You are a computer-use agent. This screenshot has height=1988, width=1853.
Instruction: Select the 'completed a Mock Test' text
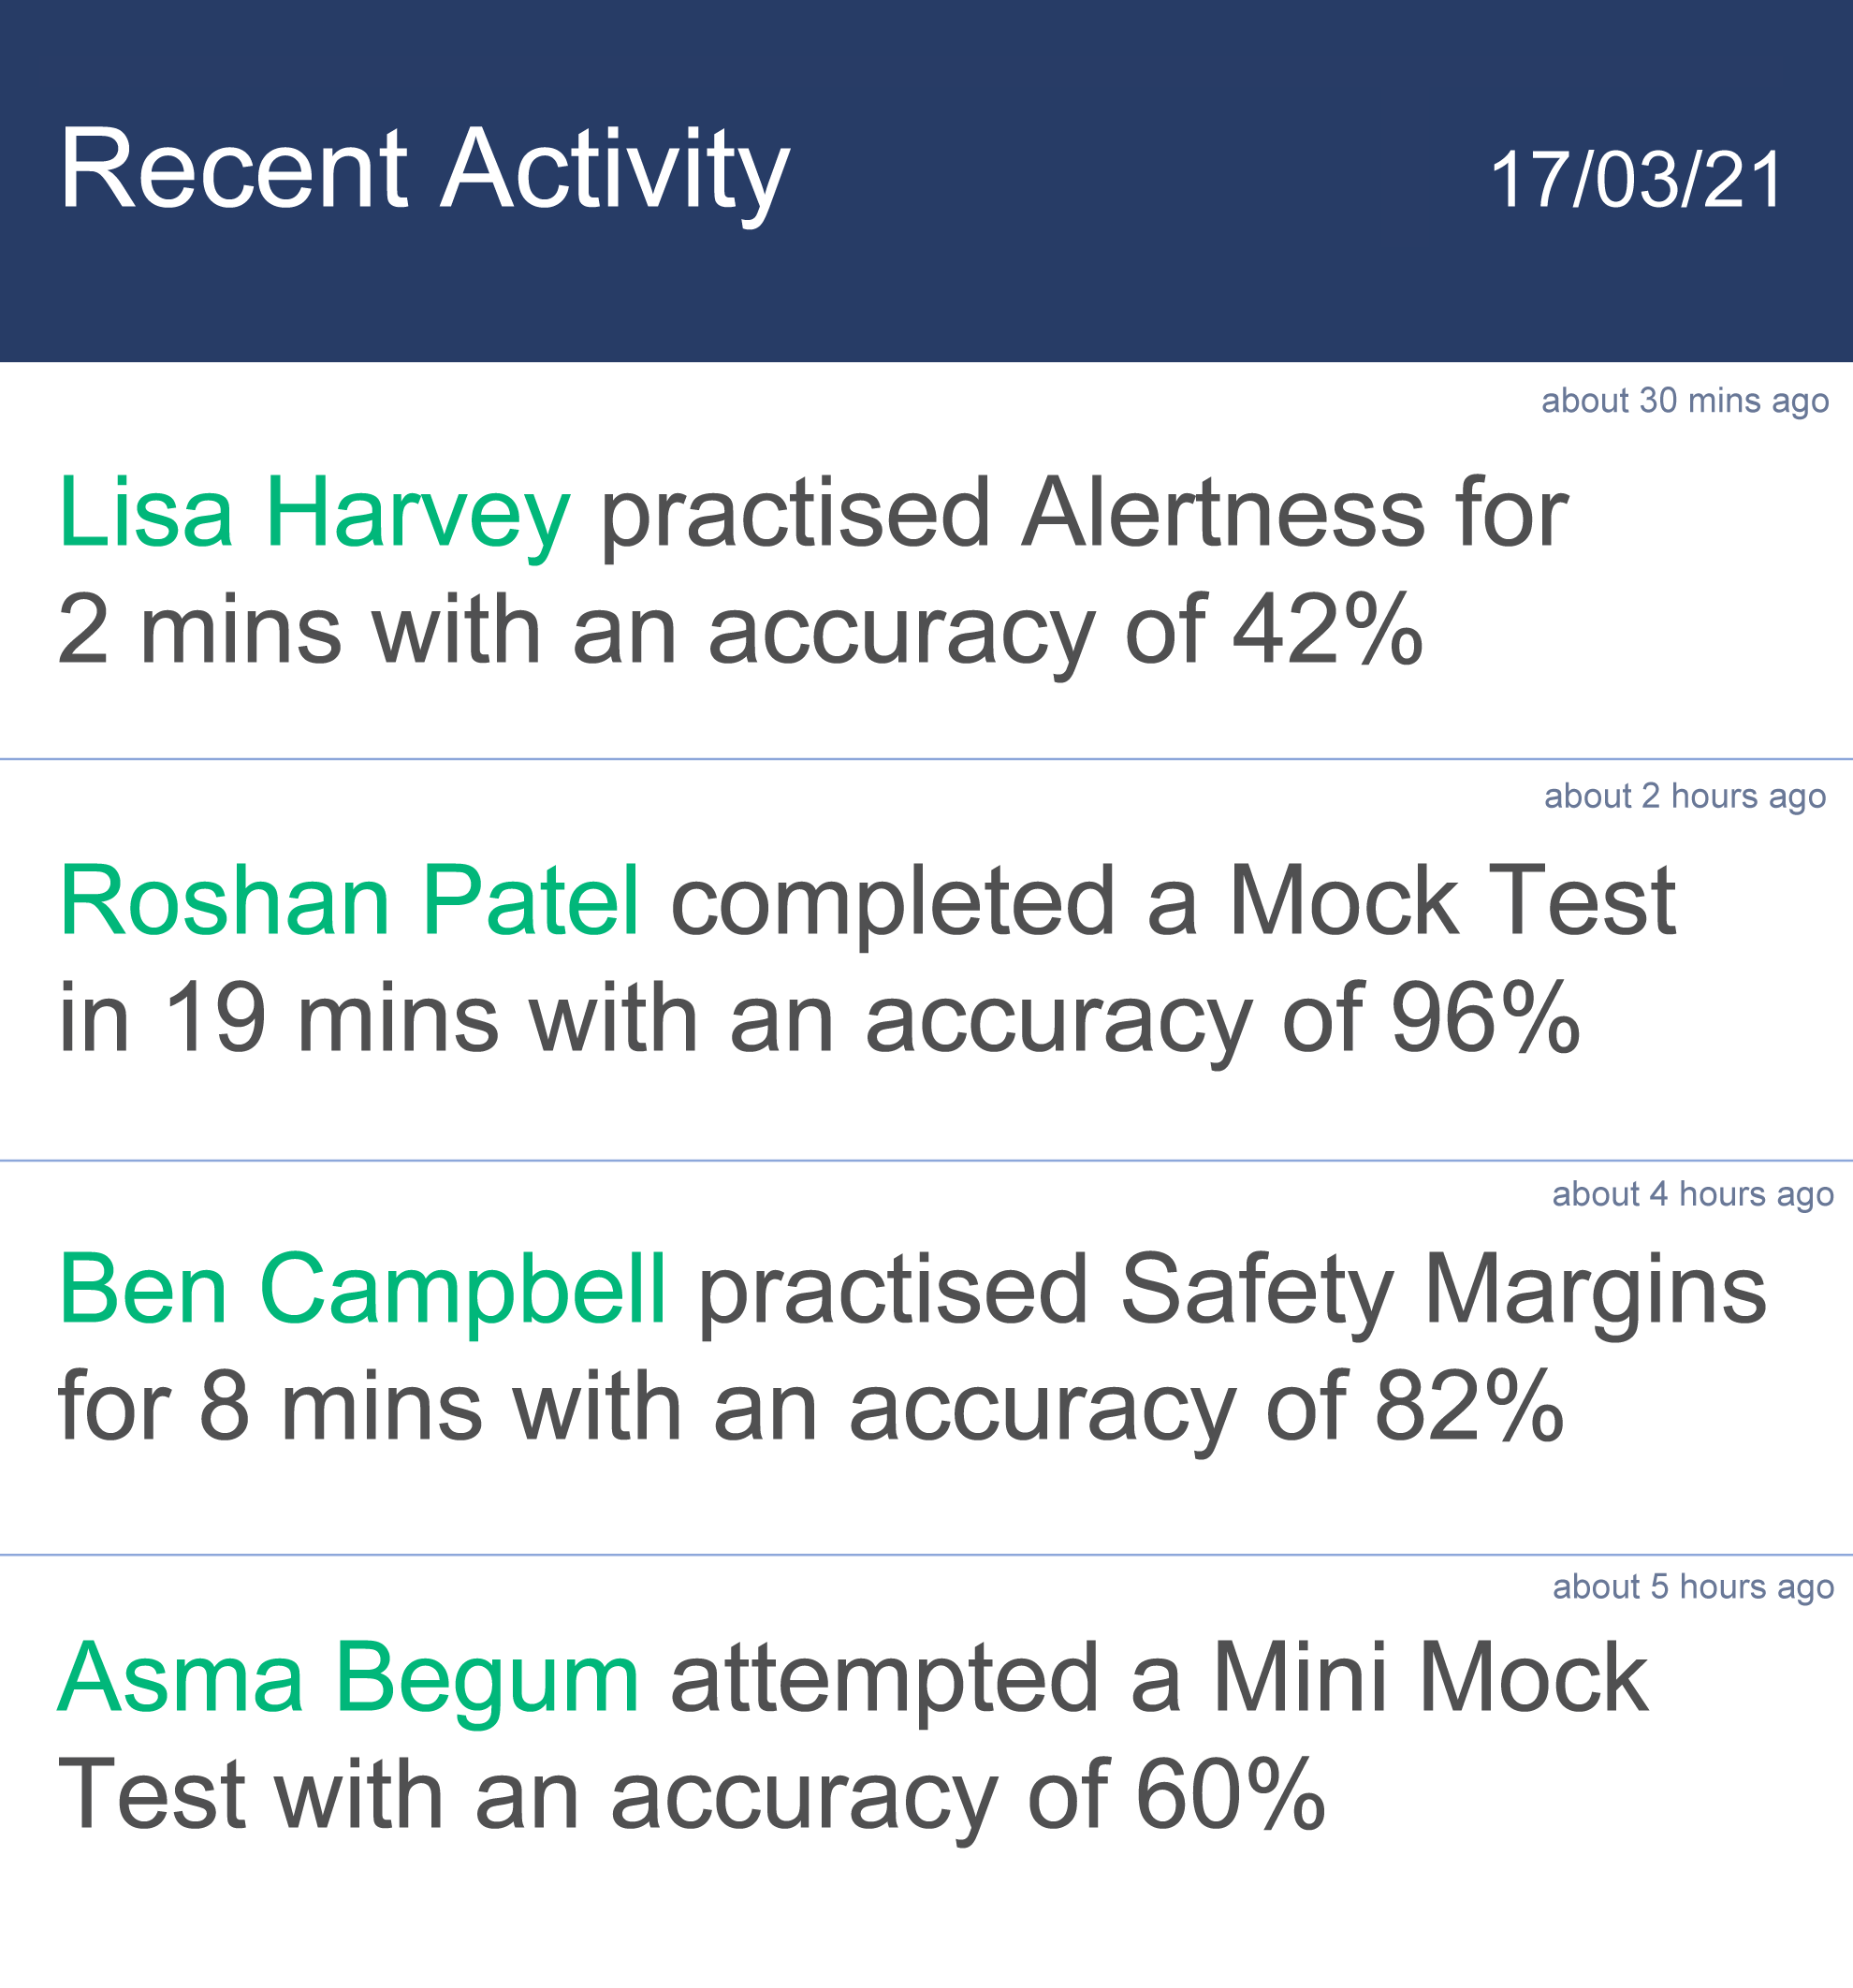1173,903
